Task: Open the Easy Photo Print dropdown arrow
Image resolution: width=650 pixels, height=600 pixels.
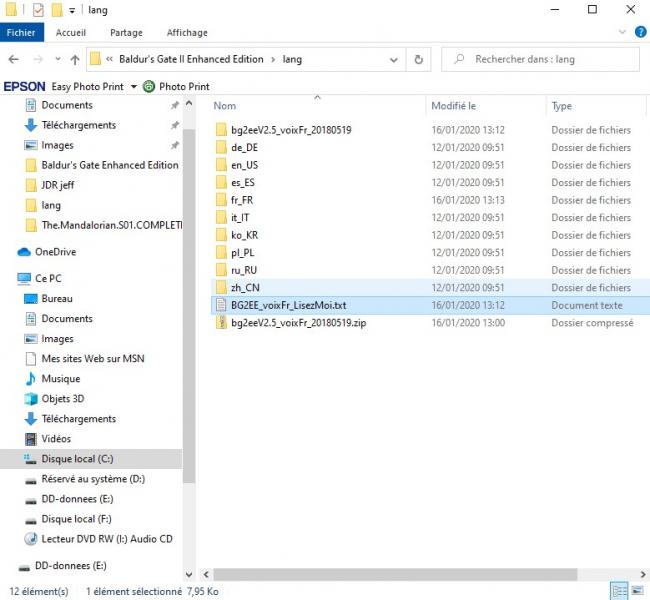Action: pos(134,87)
